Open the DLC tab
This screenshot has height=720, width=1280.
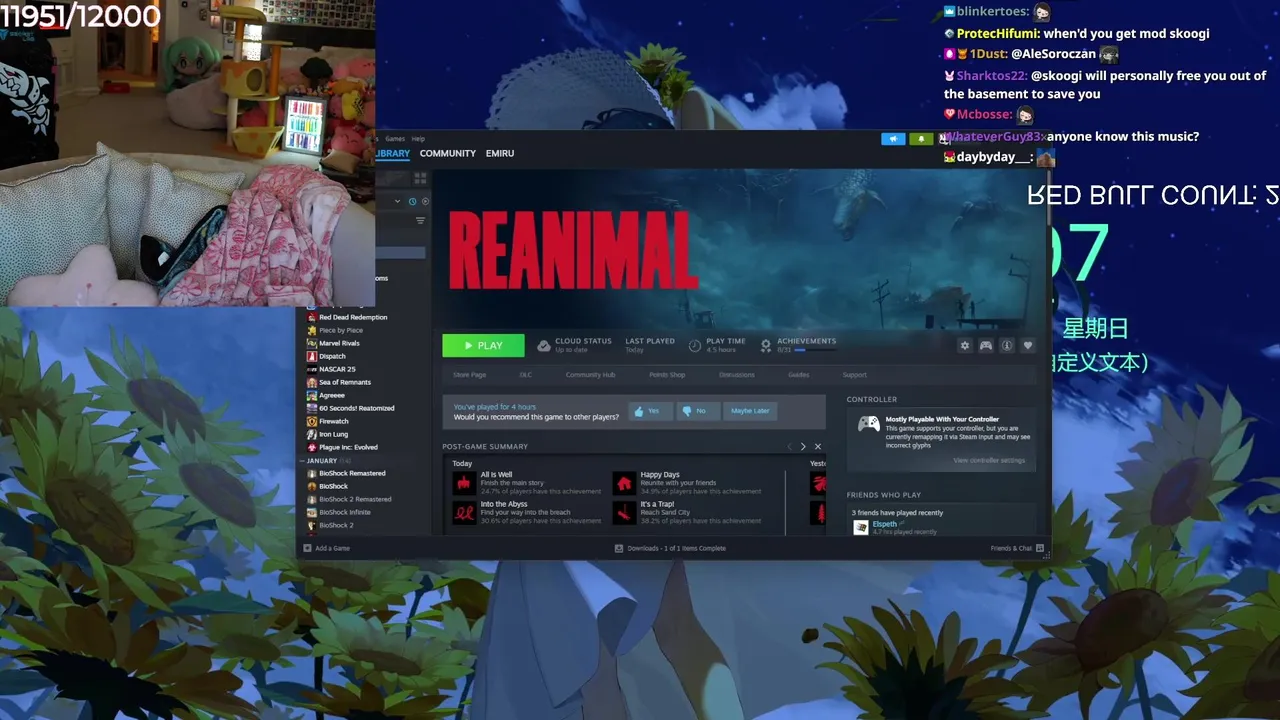point(525,375)
